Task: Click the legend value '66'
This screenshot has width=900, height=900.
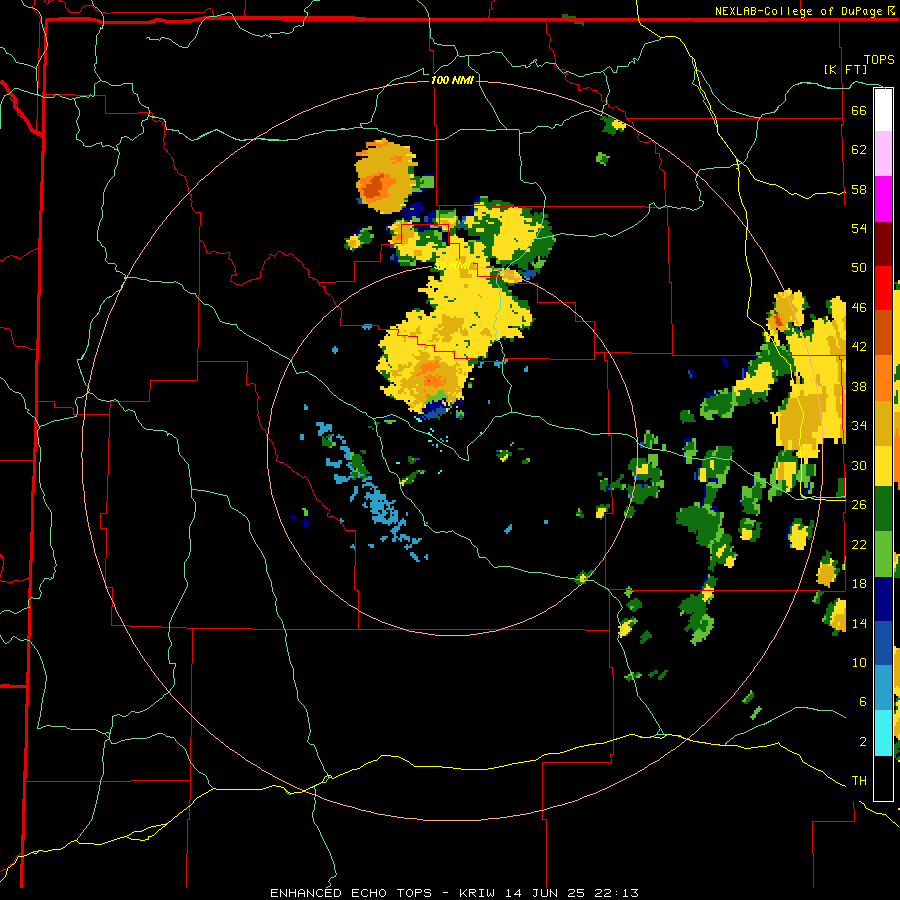Action: point(859,110)
